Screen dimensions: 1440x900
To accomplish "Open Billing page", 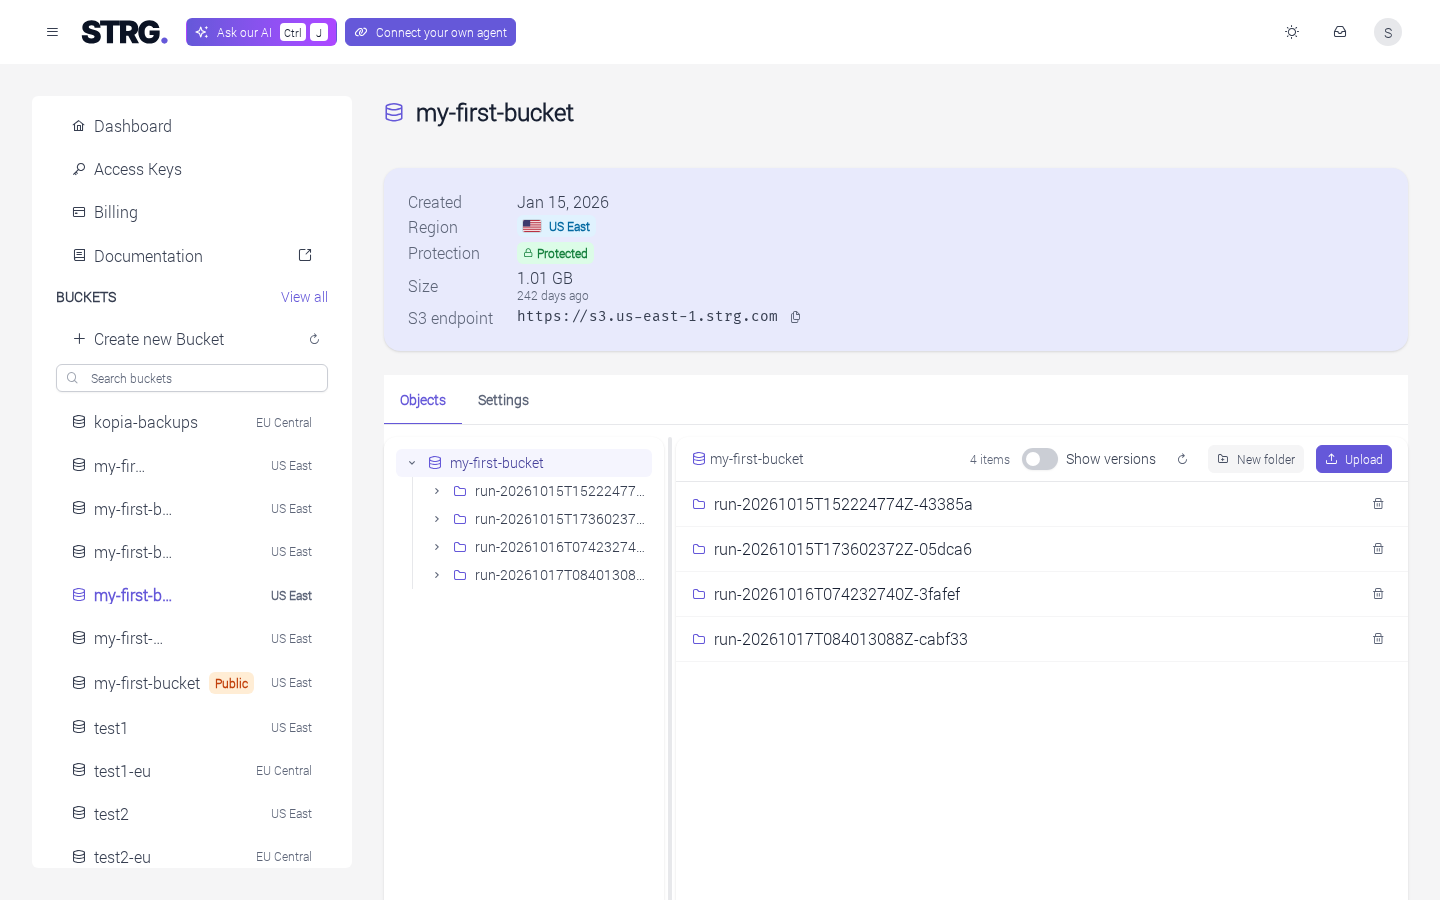I will pyautogui.click(x=192, y=212).
